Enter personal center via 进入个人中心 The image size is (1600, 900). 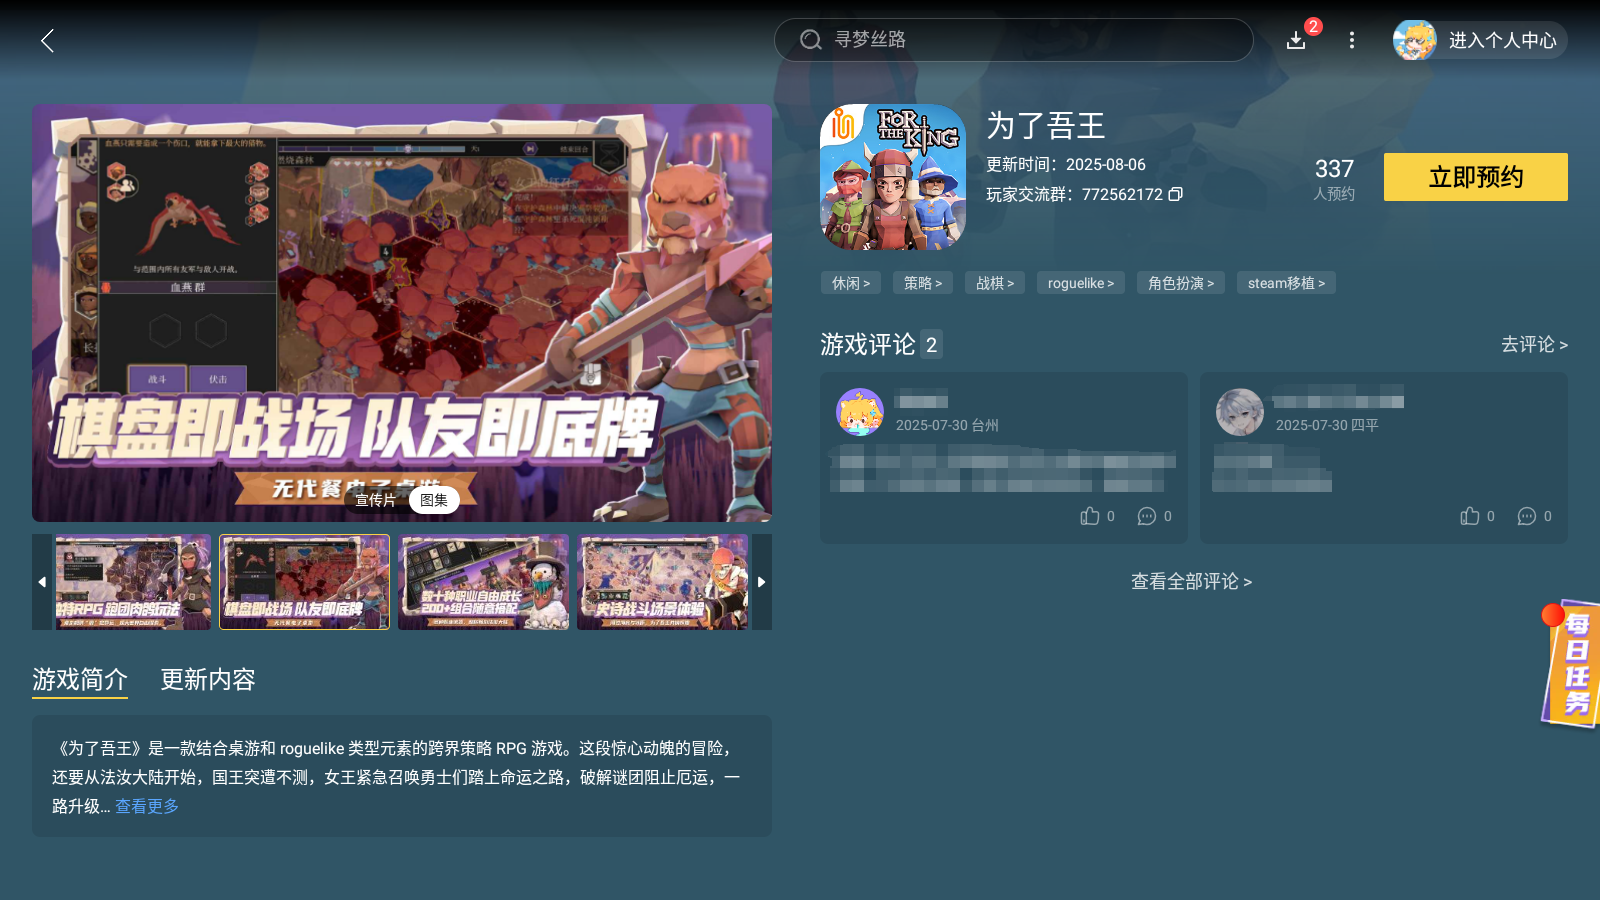click(x=1502, y=40)
